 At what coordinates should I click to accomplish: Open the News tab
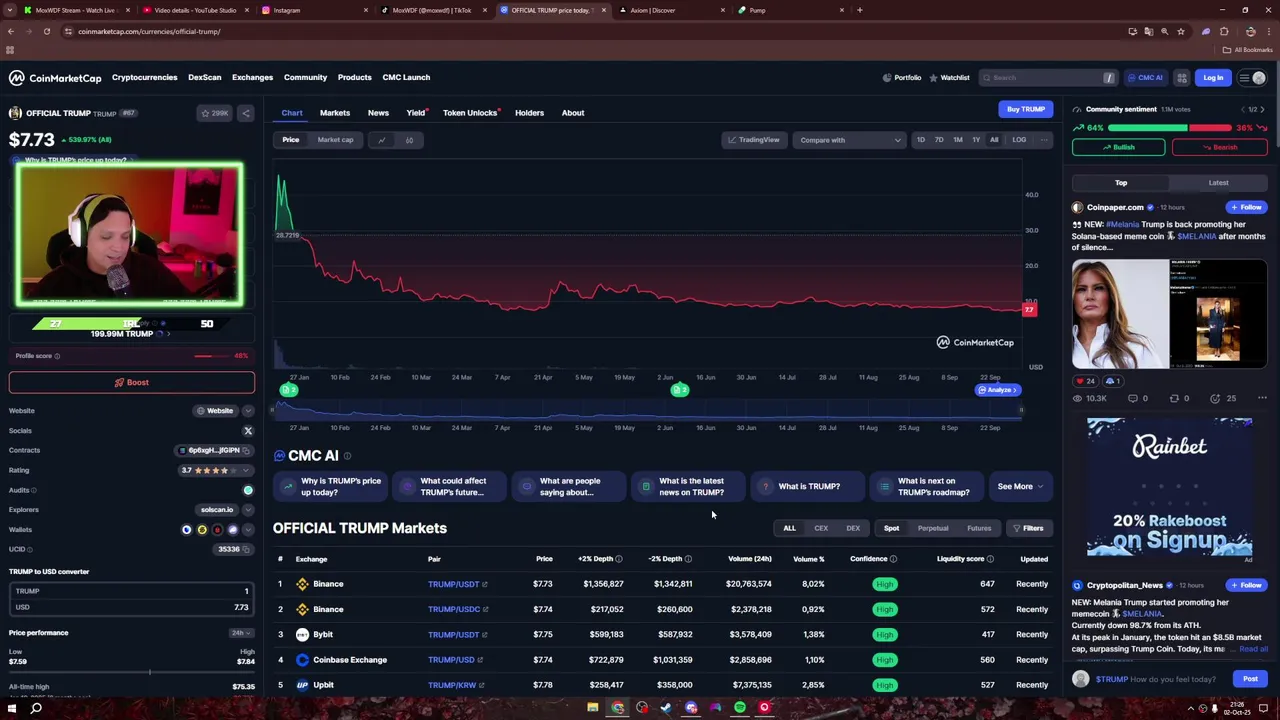378,113
